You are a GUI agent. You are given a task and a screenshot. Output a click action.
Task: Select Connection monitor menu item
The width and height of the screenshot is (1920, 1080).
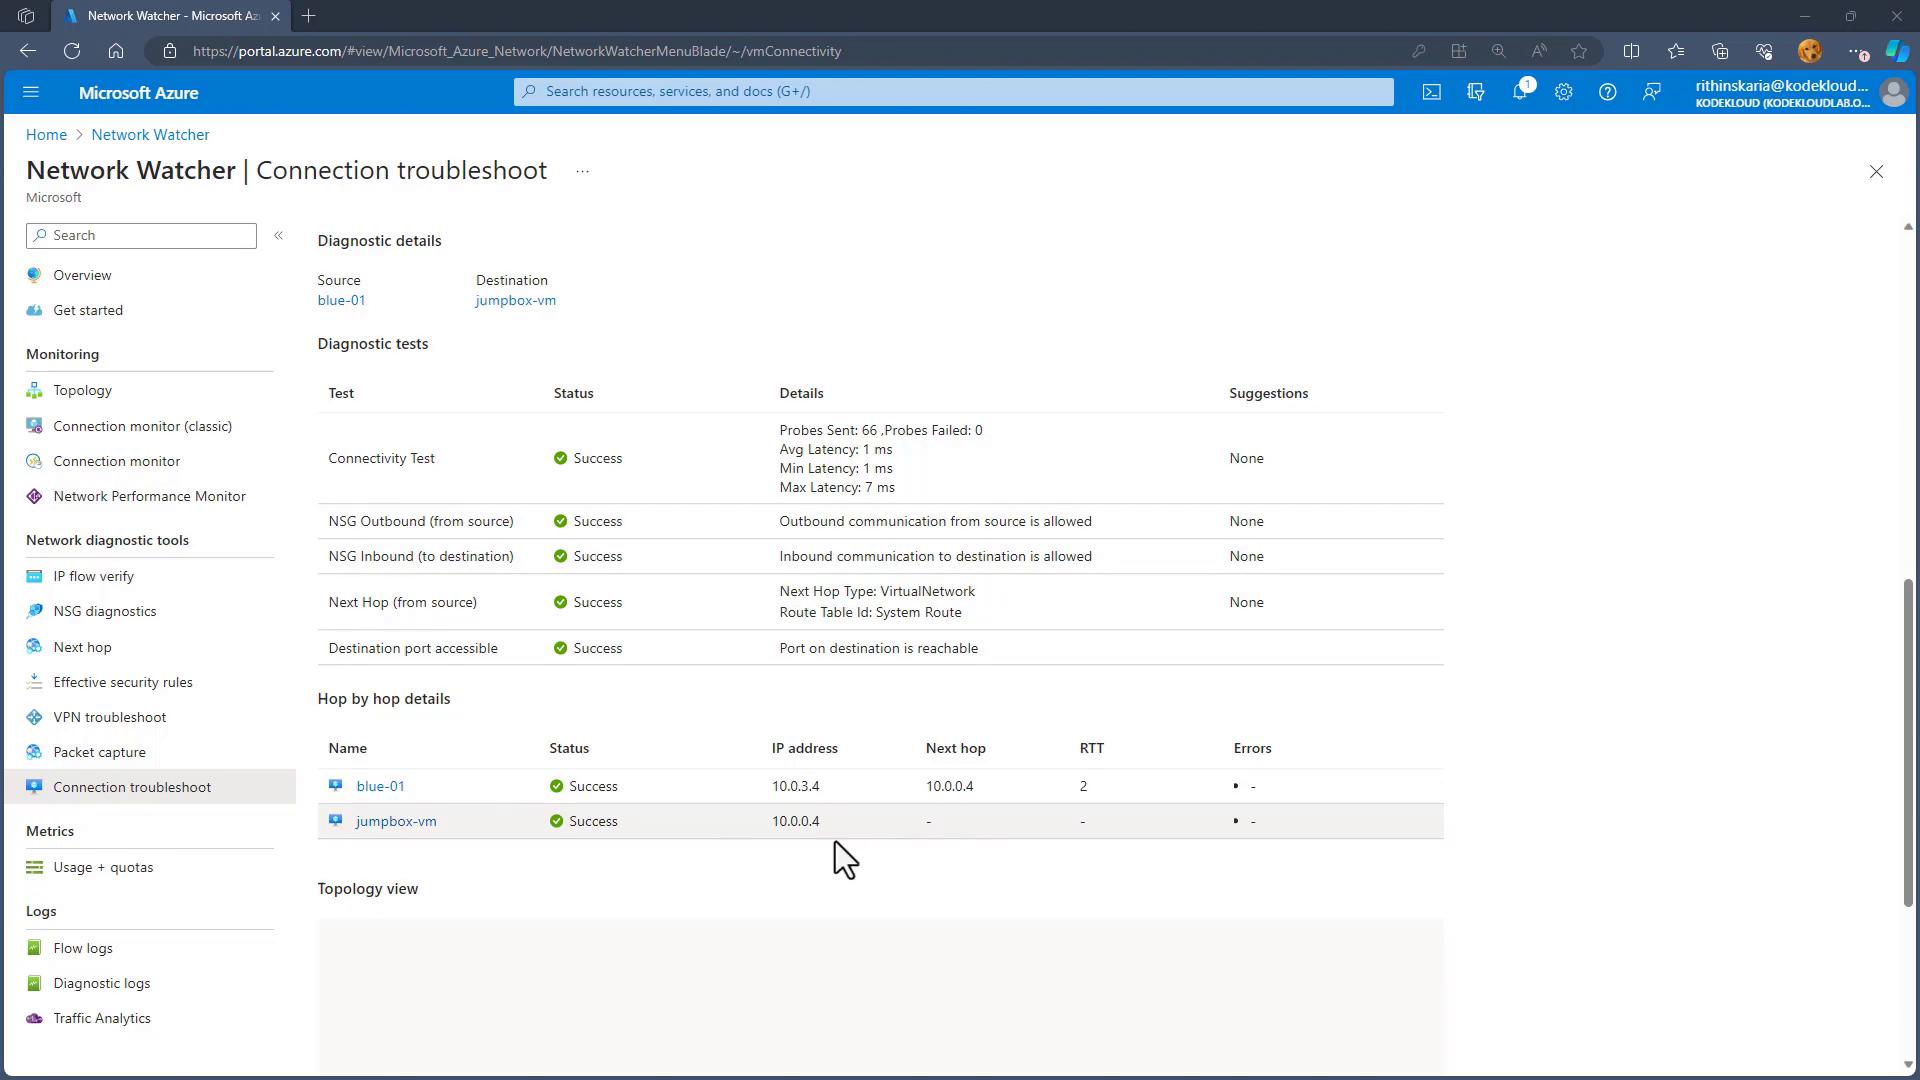116,461
